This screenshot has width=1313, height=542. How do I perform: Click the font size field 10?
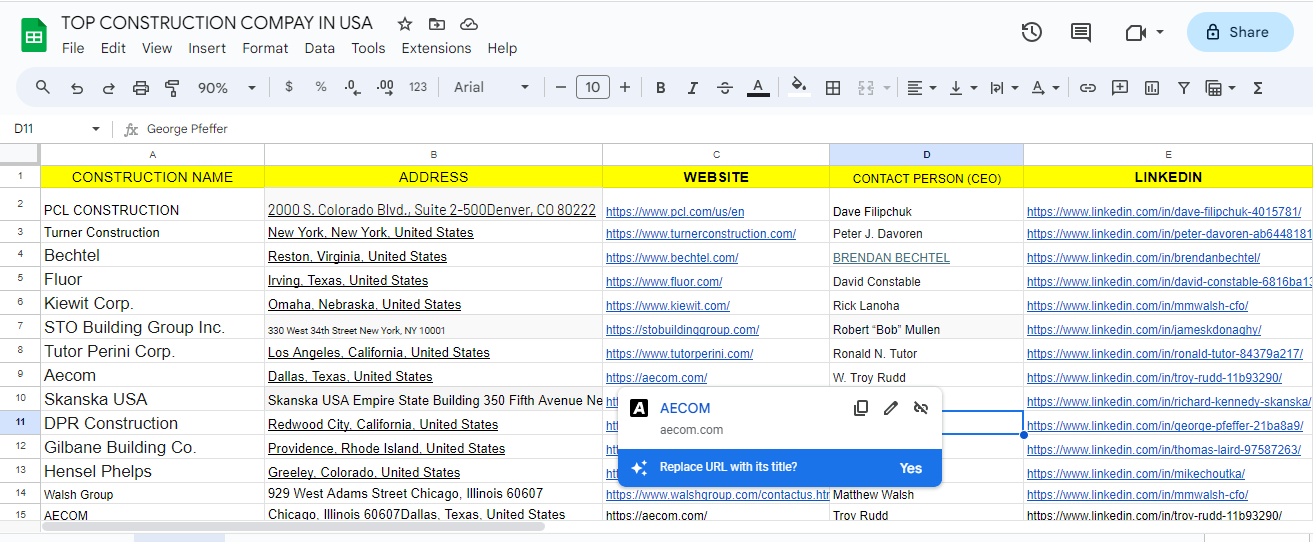[593, 88]
